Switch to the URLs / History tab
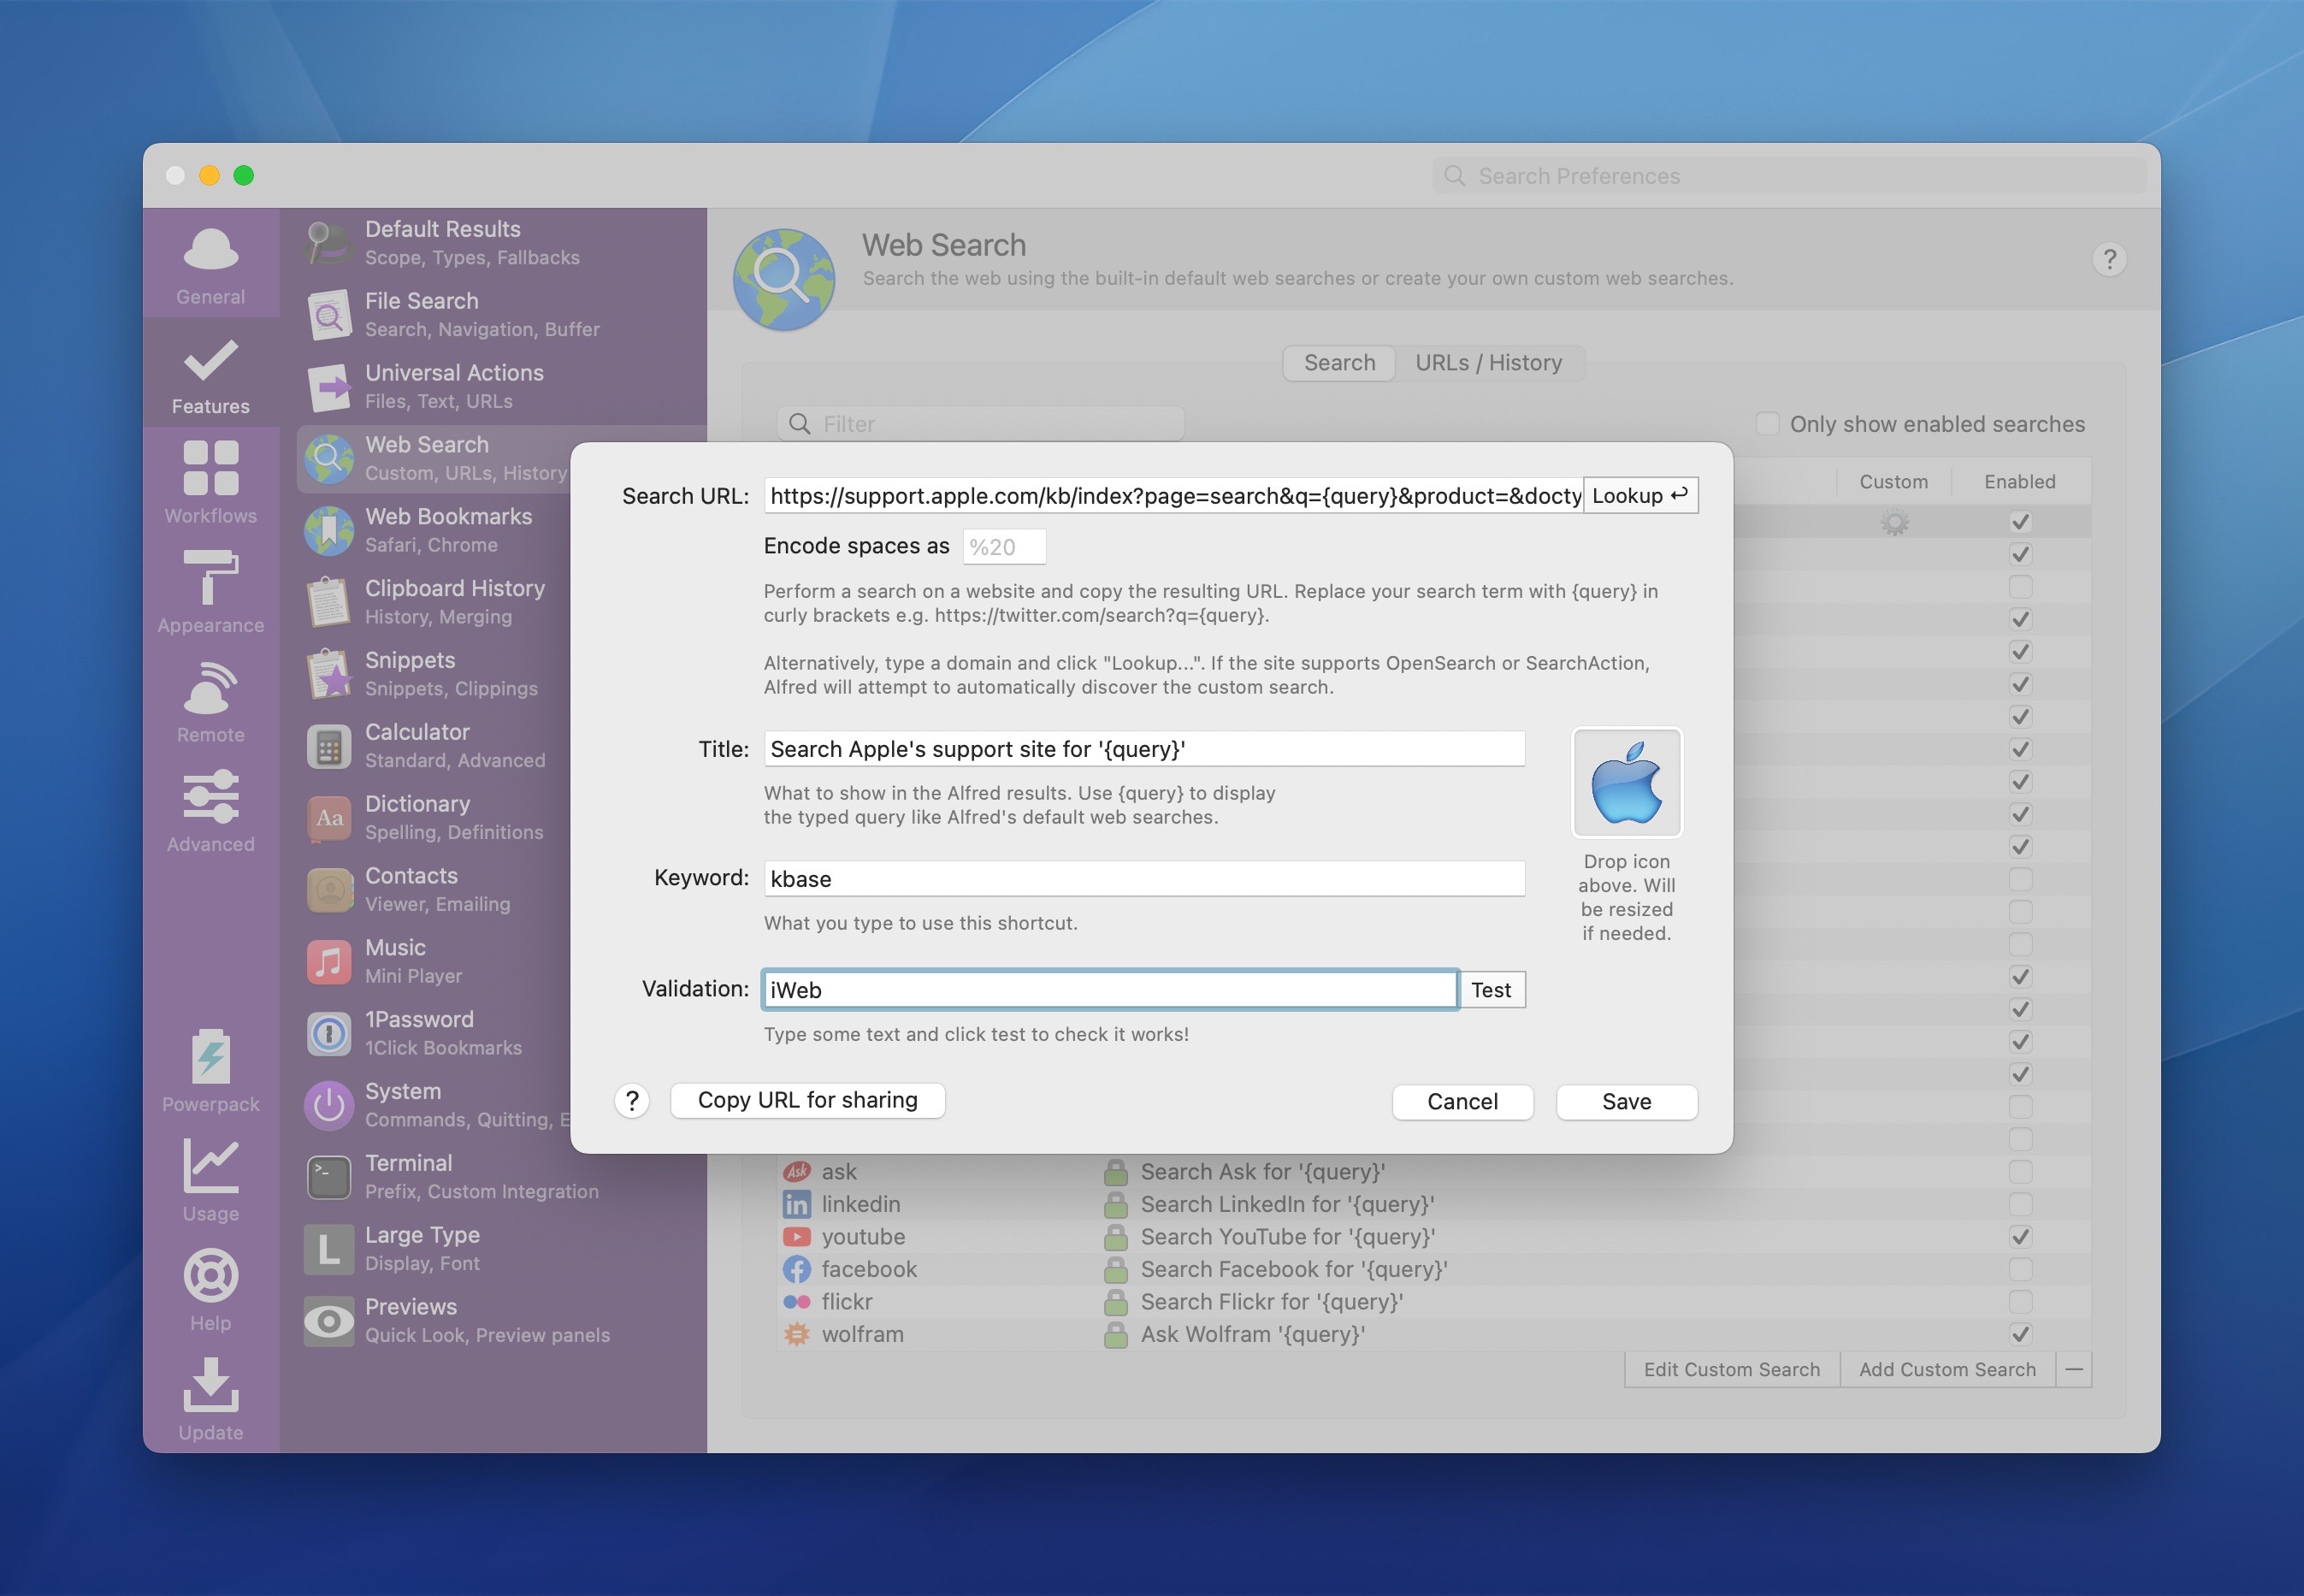The height and width of the screenshot is (1596, 2304). click(x=1488, y=363)
